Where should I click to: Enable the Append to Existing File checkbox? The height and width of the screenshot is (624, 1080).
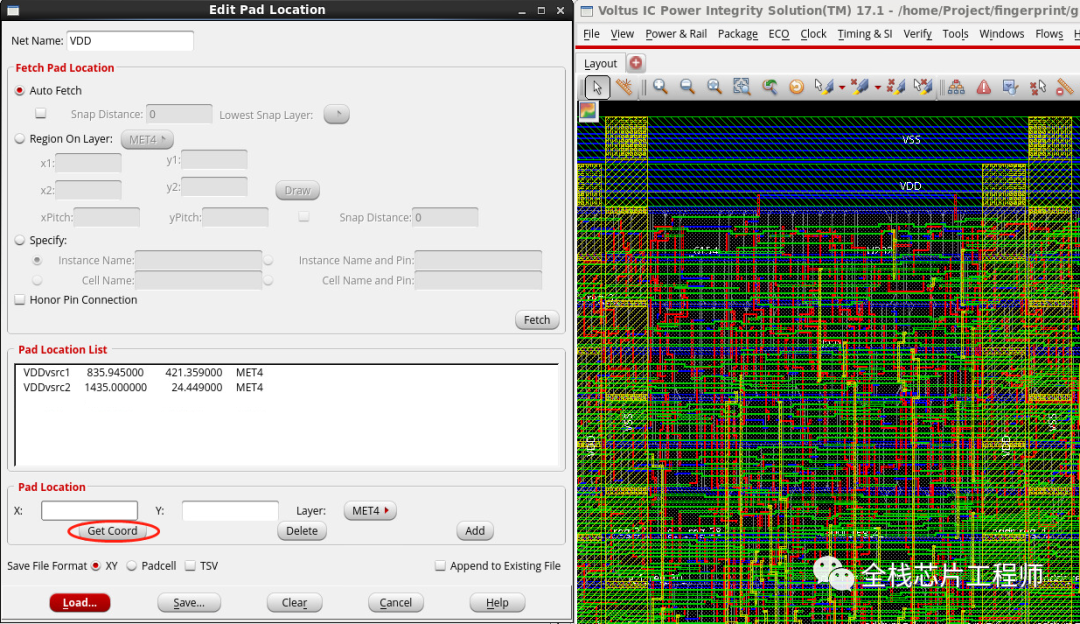(439, 565)
